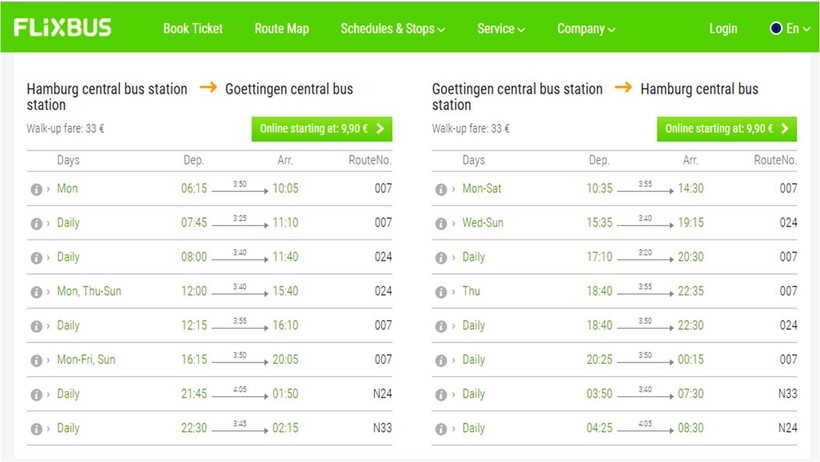Click info icon for Hamburg 22:30 N33 departure
This screenshot has width=820, height=462.
click(x=36, y=428)
